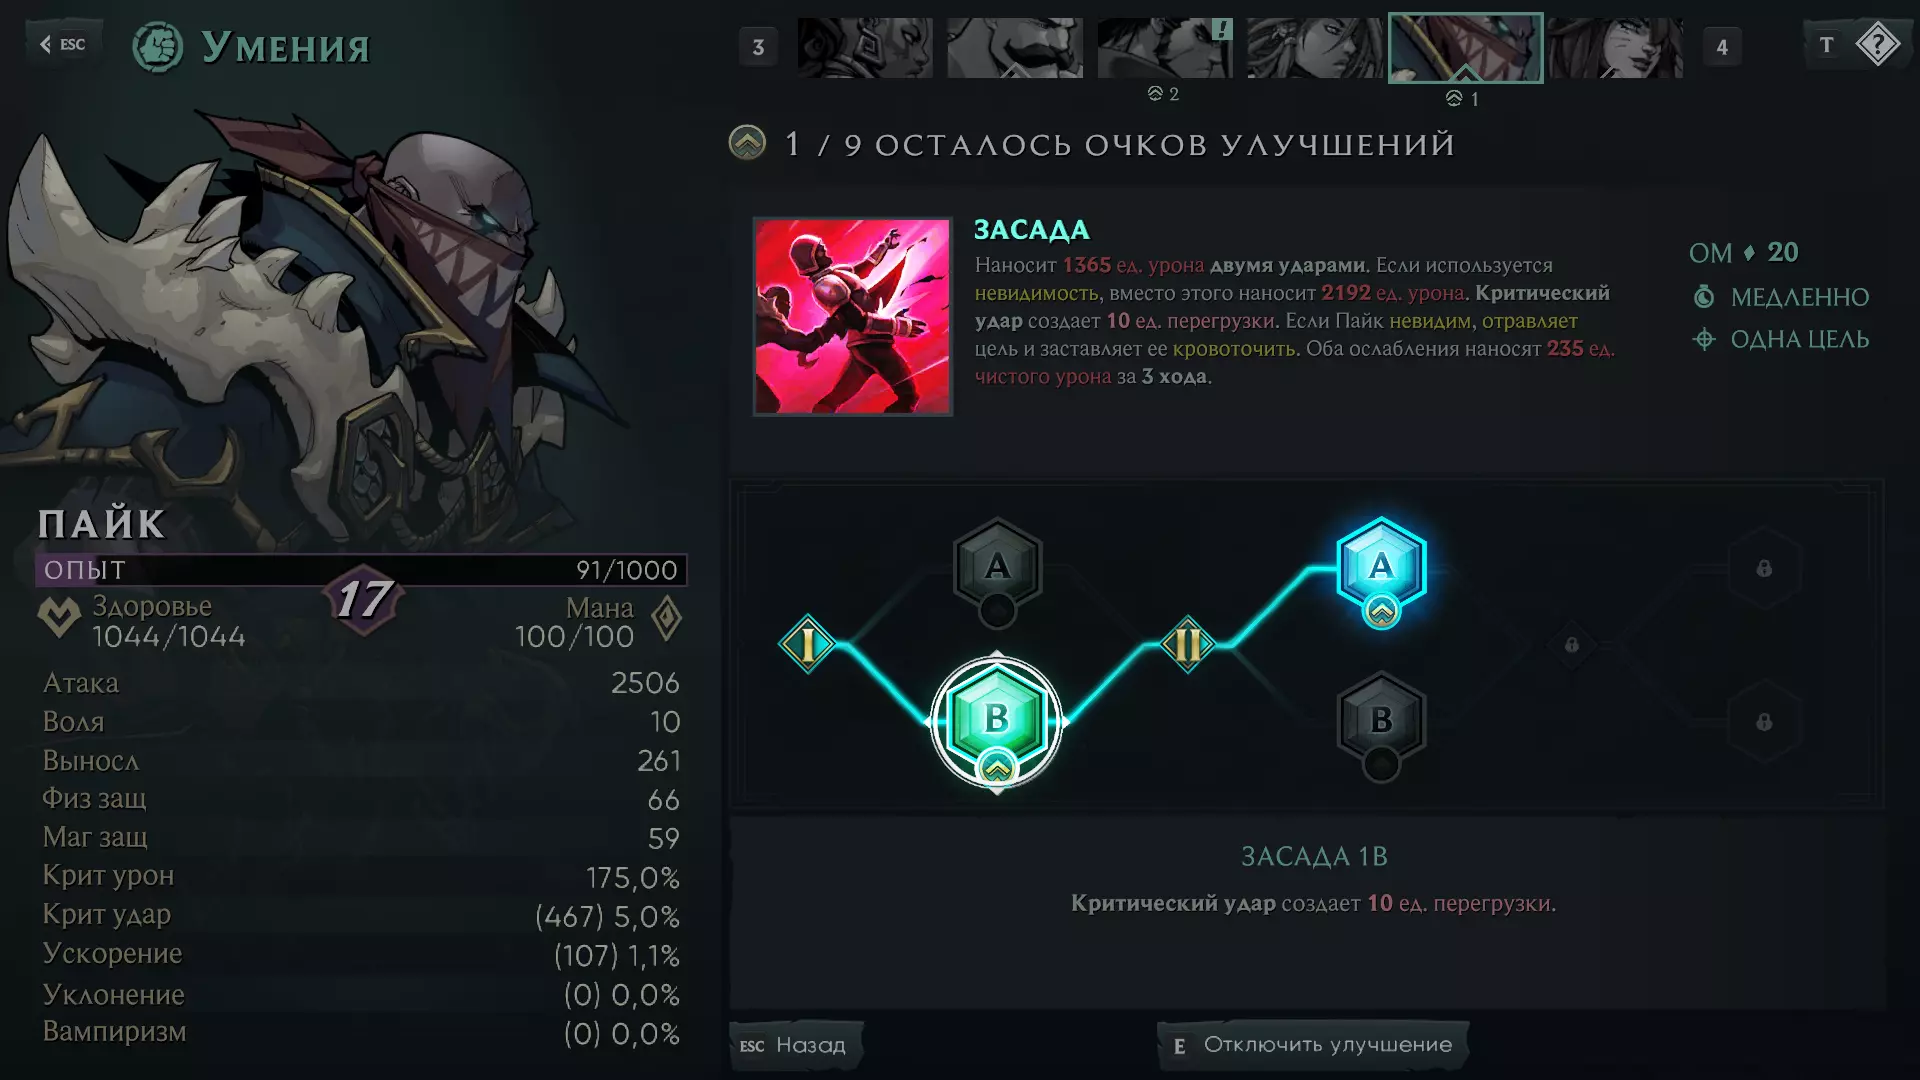Go to next champion with key 4
Image resolution: width=1920 pixels, height=1080 pixels.
pos(1721,46)
